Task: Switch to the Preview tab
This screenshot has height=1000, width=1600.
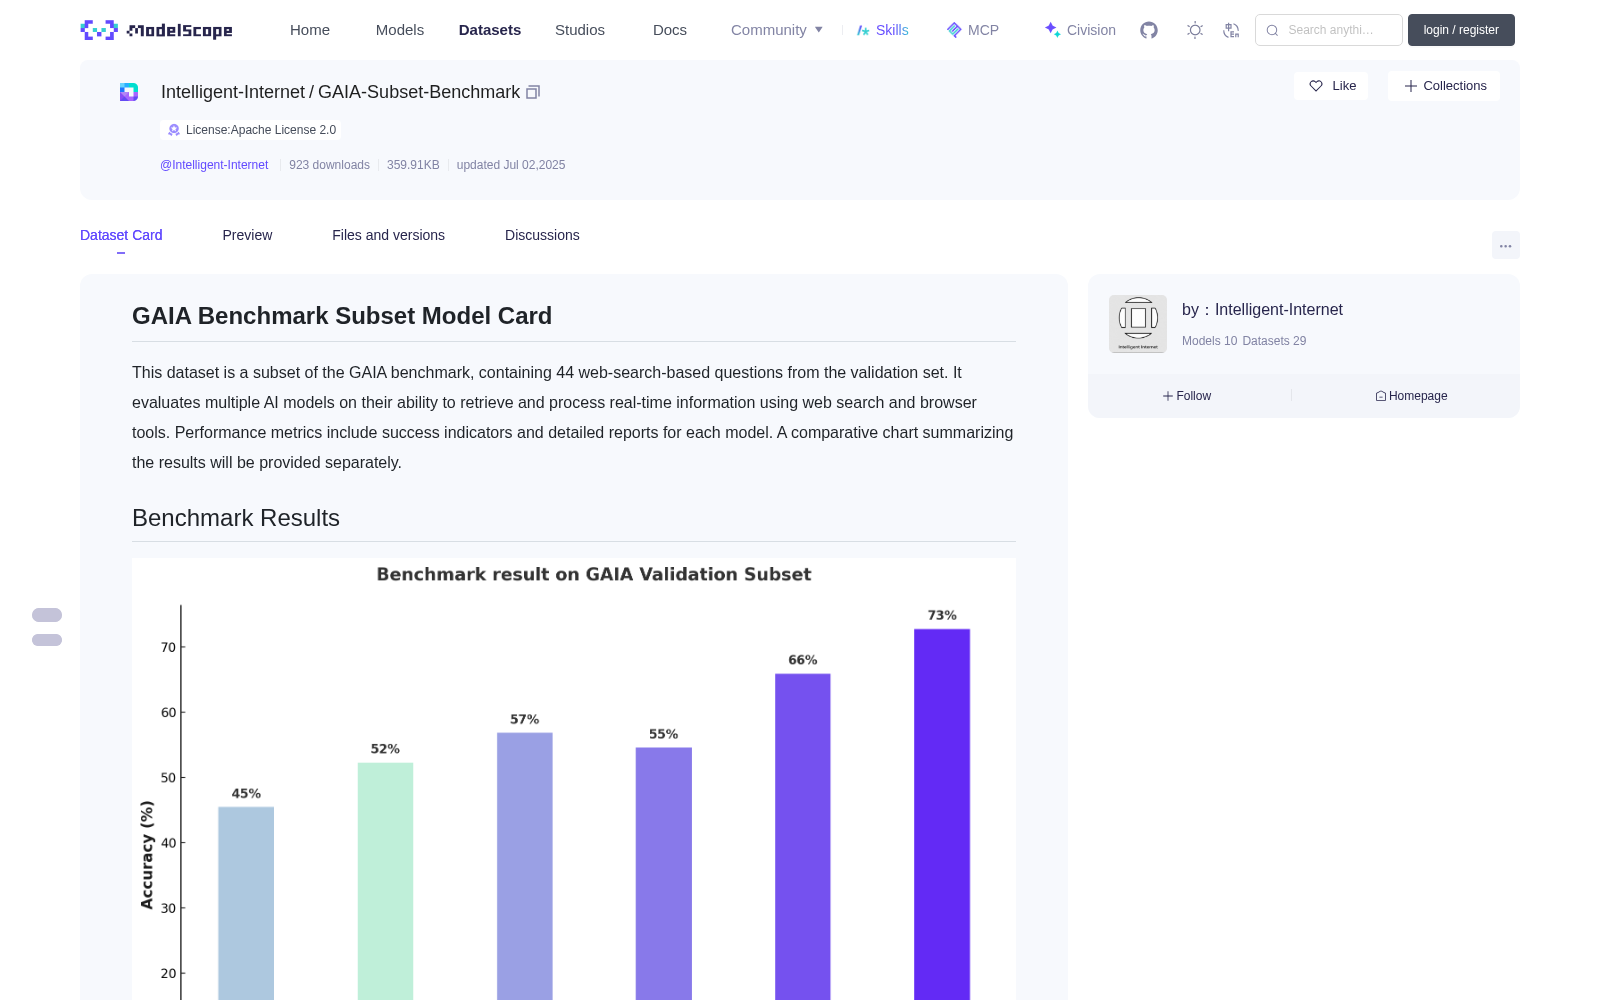Action: [247, 235]
